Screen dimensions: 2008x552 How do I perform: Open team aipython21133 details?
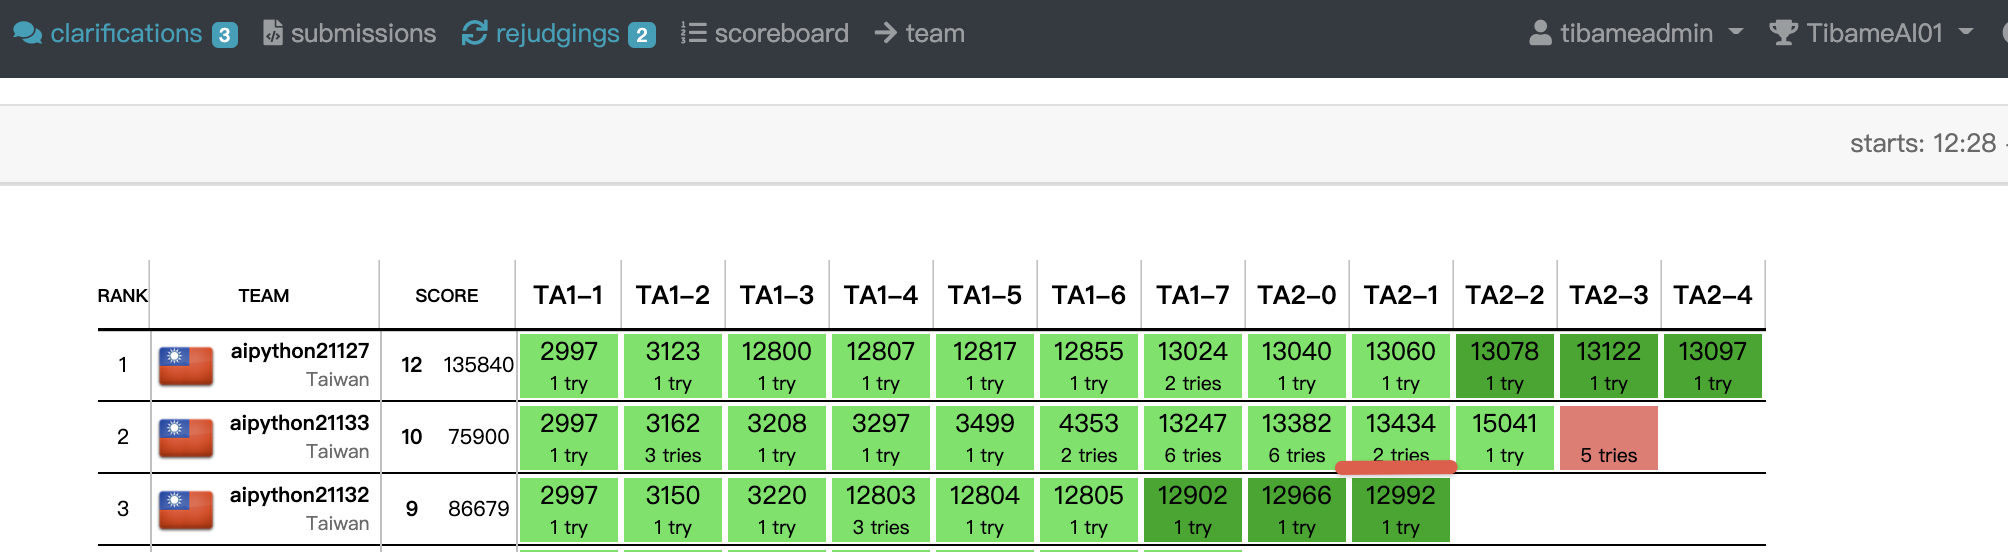point(299,423)
